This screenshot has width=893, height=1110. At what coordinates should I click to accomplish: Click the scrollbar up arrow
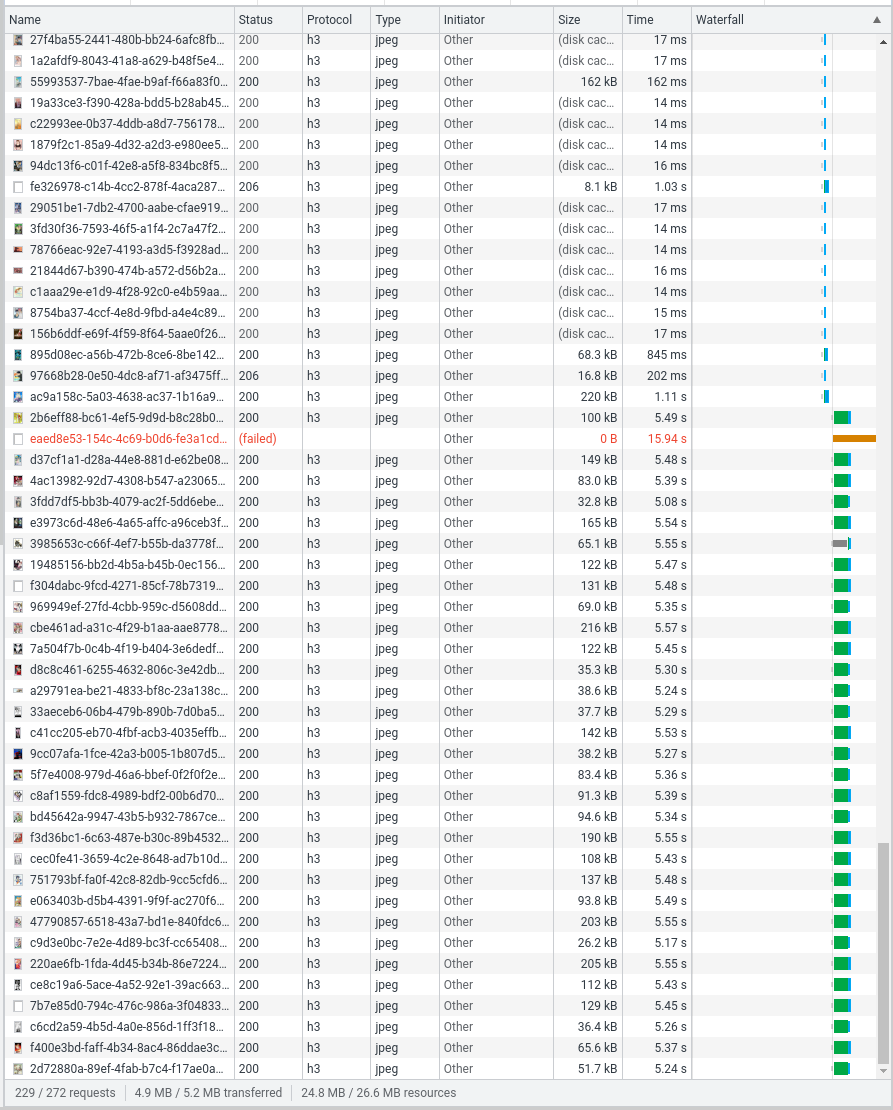pyautogui.click(x=884, y=41)
